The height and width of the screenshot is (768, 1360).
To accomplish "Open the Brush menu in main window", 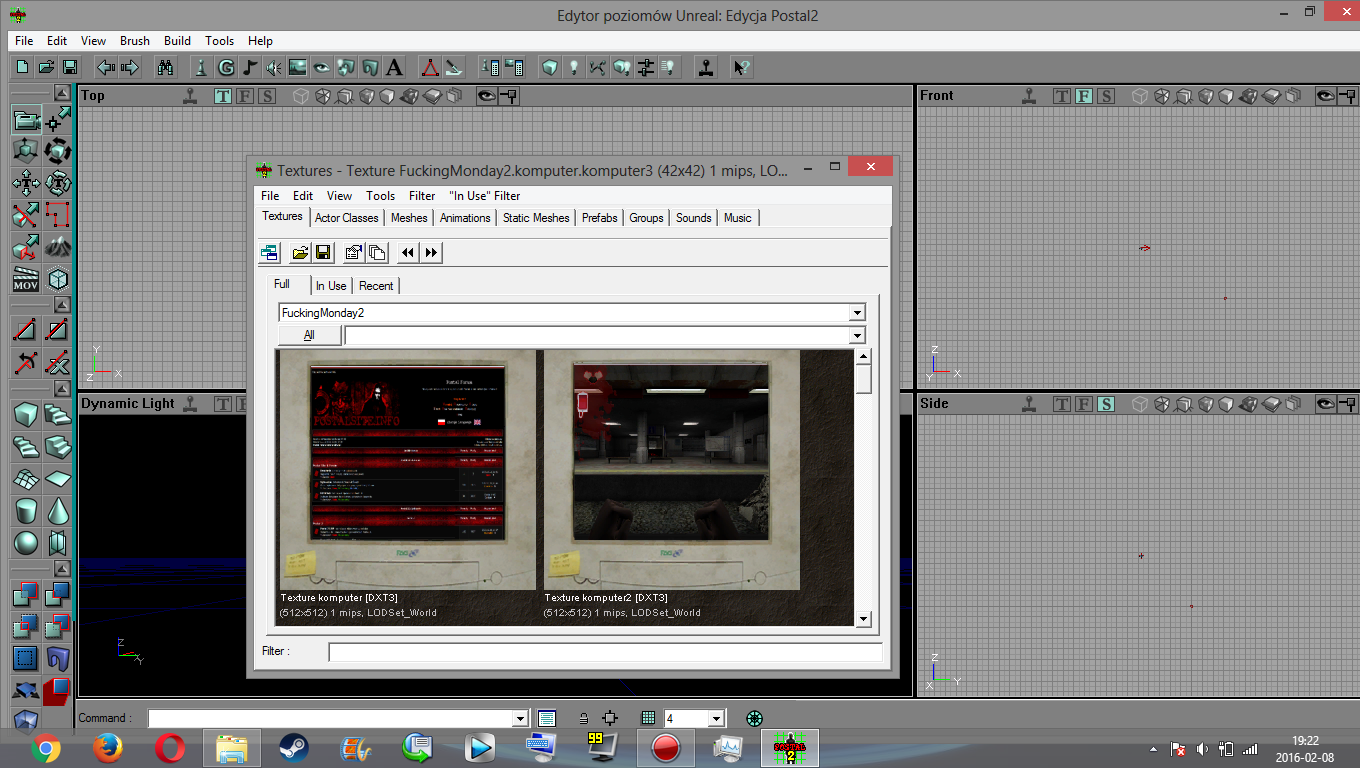I will [135, 41].
